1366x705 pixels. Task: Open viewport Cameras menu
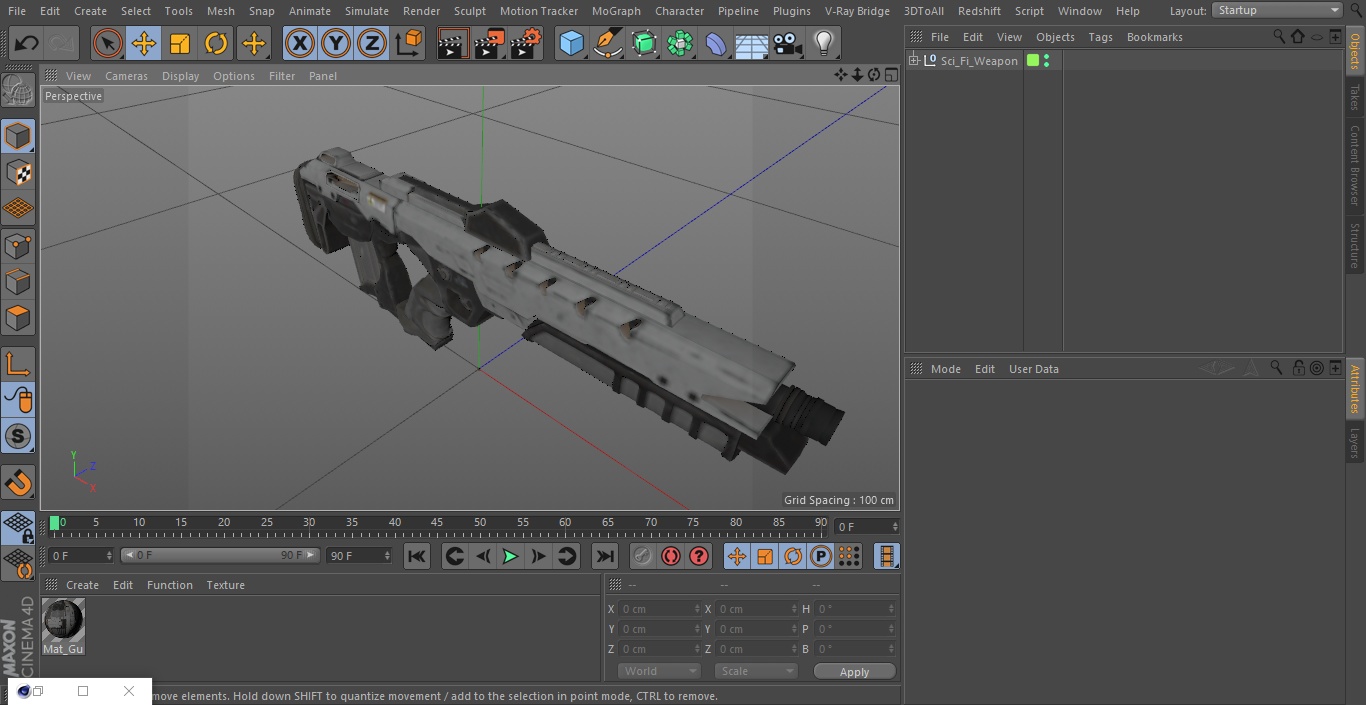[x=126, y=76]
